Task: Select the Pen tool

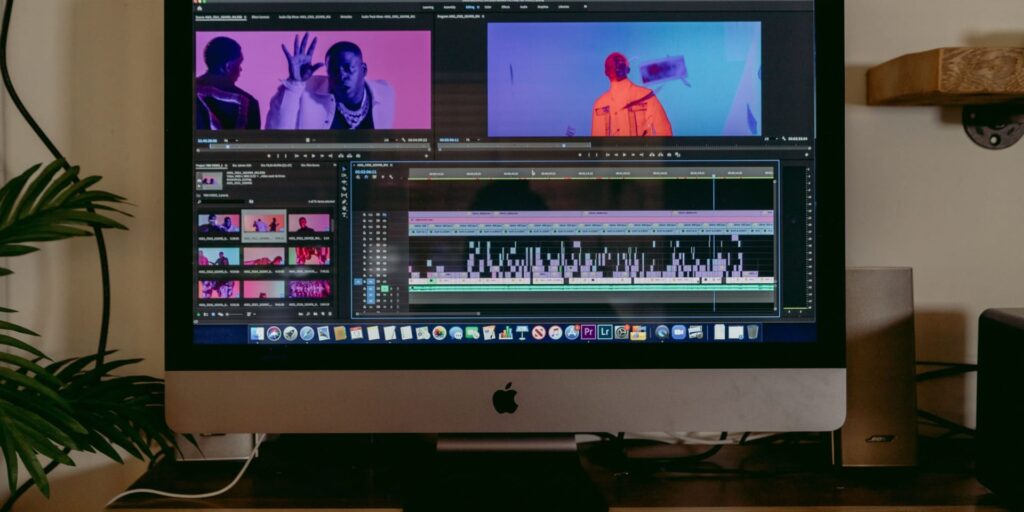Action: (344, 202)
